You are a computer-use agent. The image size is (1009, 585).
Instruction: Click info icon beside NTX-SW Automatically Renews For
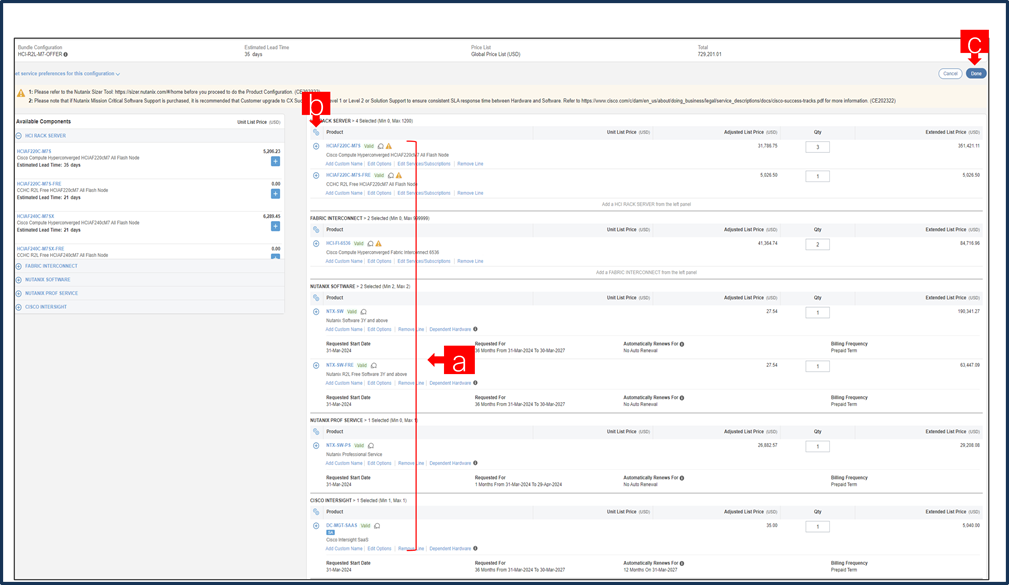[x=681, y=344]
